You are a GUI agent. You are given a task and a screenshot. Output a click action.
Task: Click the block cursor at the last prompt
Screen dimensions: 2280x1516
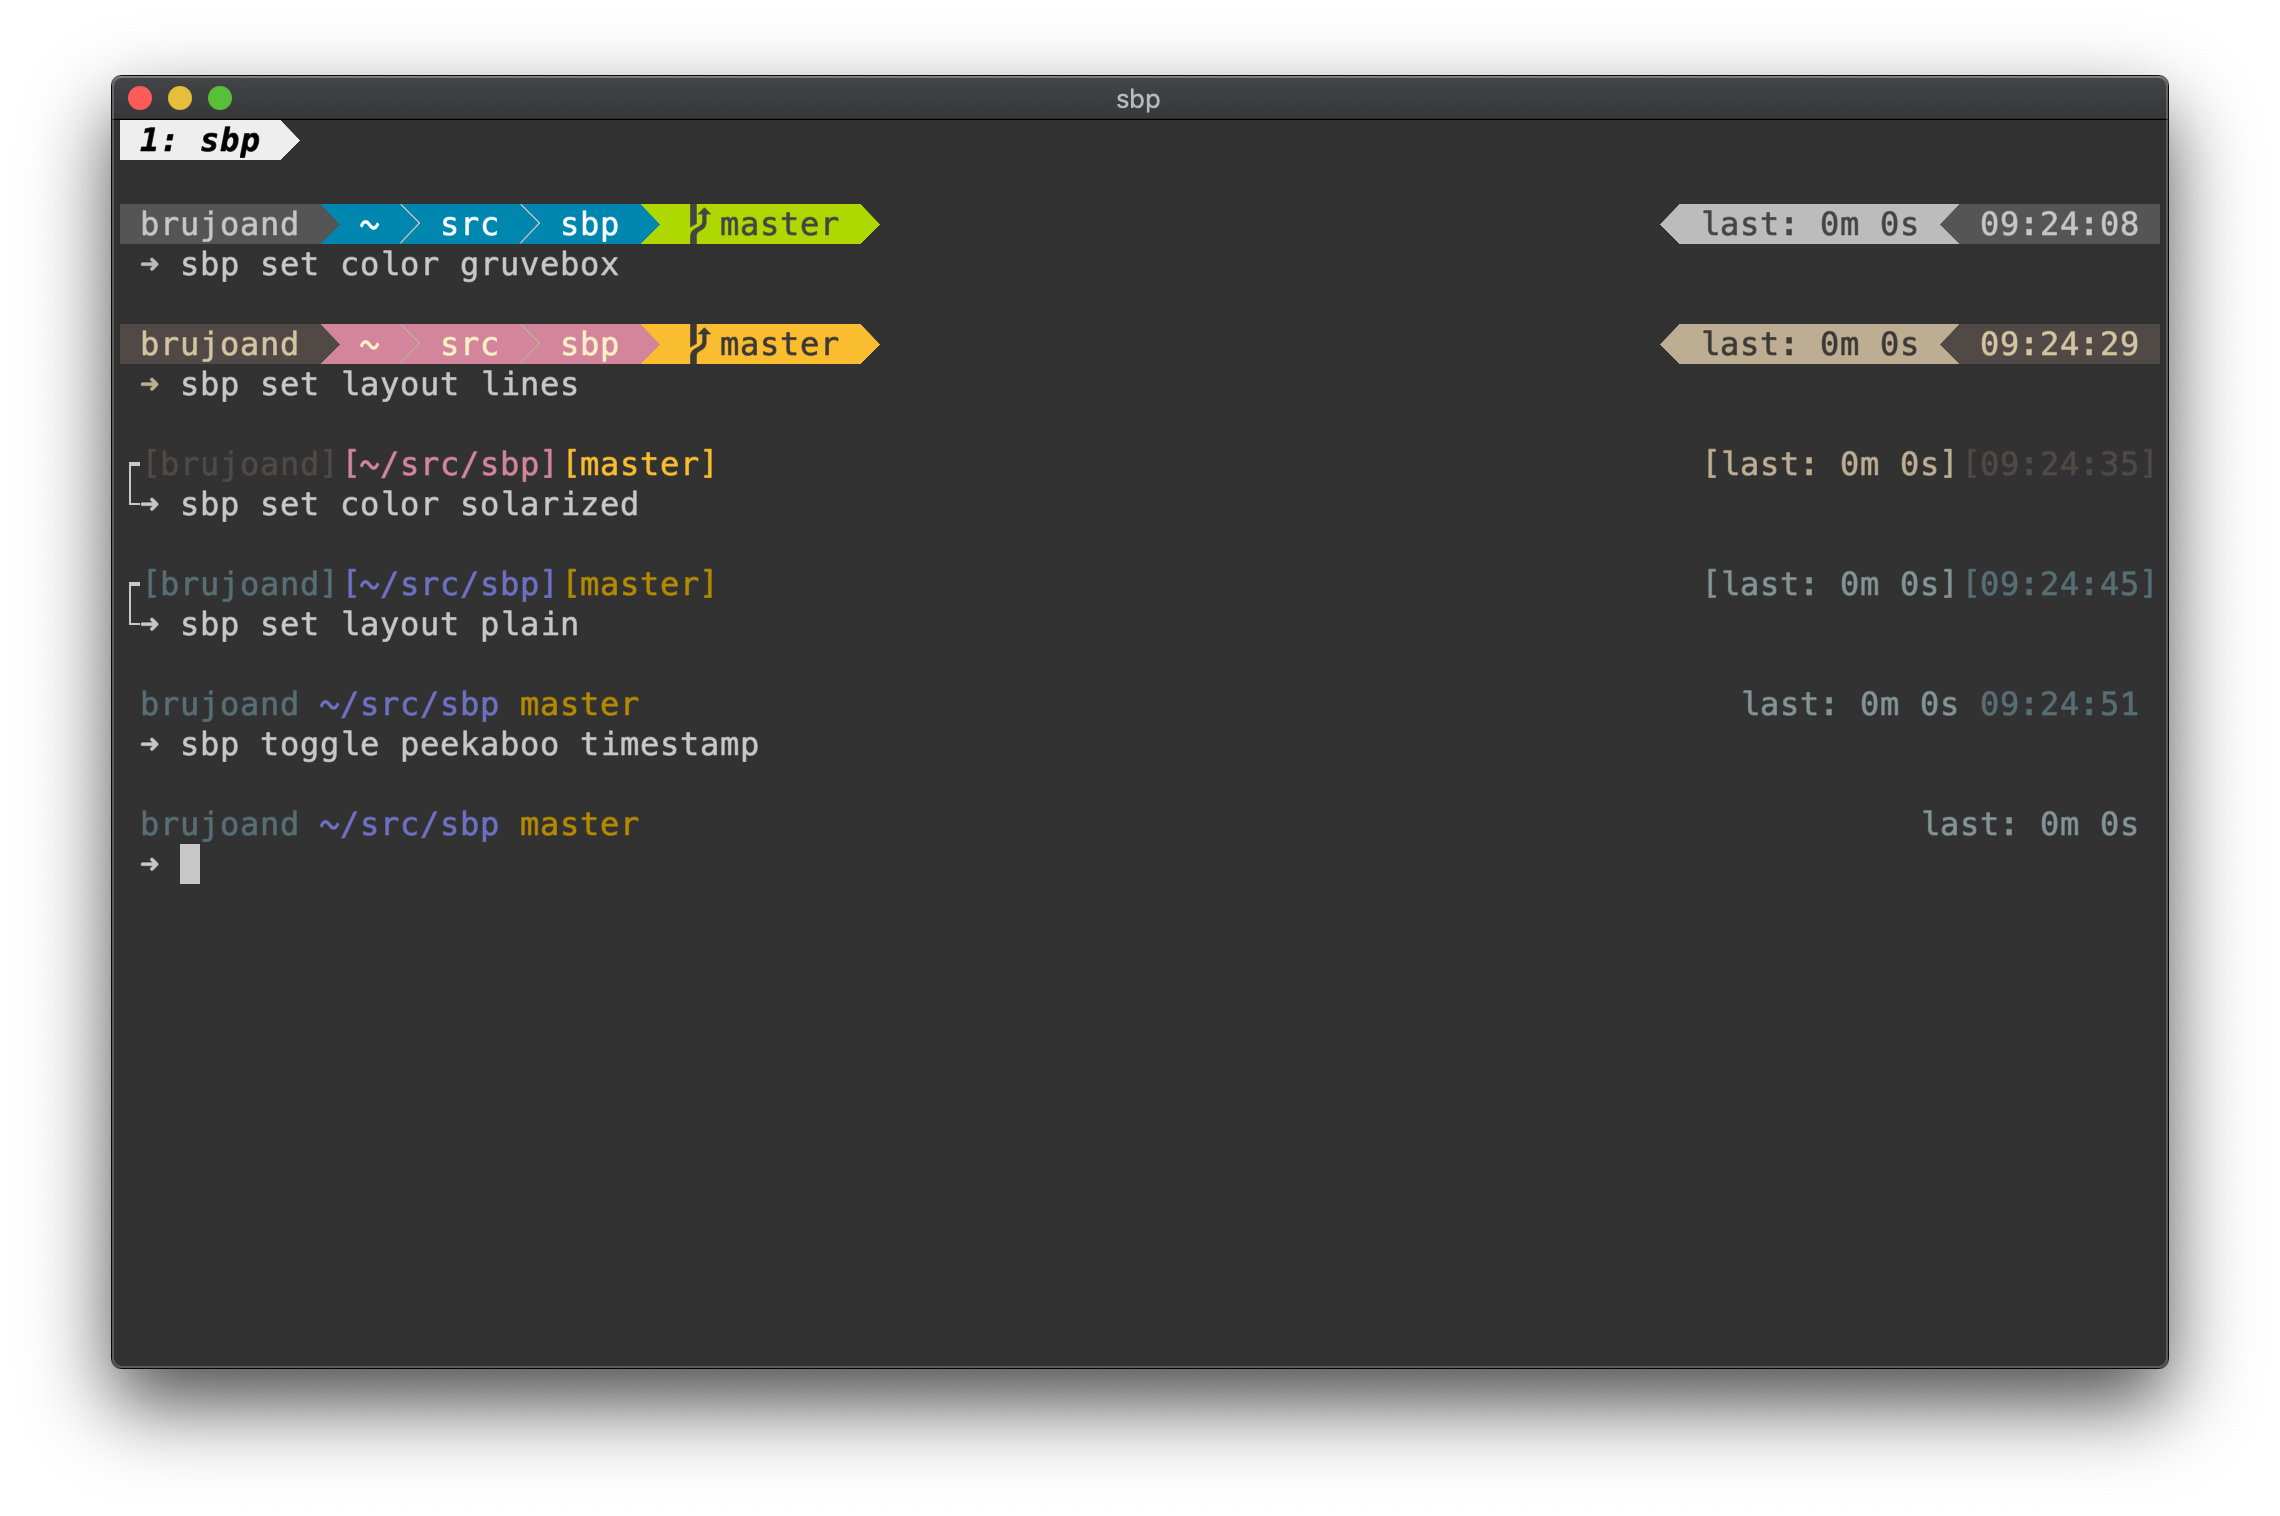[x=190, y=864]
